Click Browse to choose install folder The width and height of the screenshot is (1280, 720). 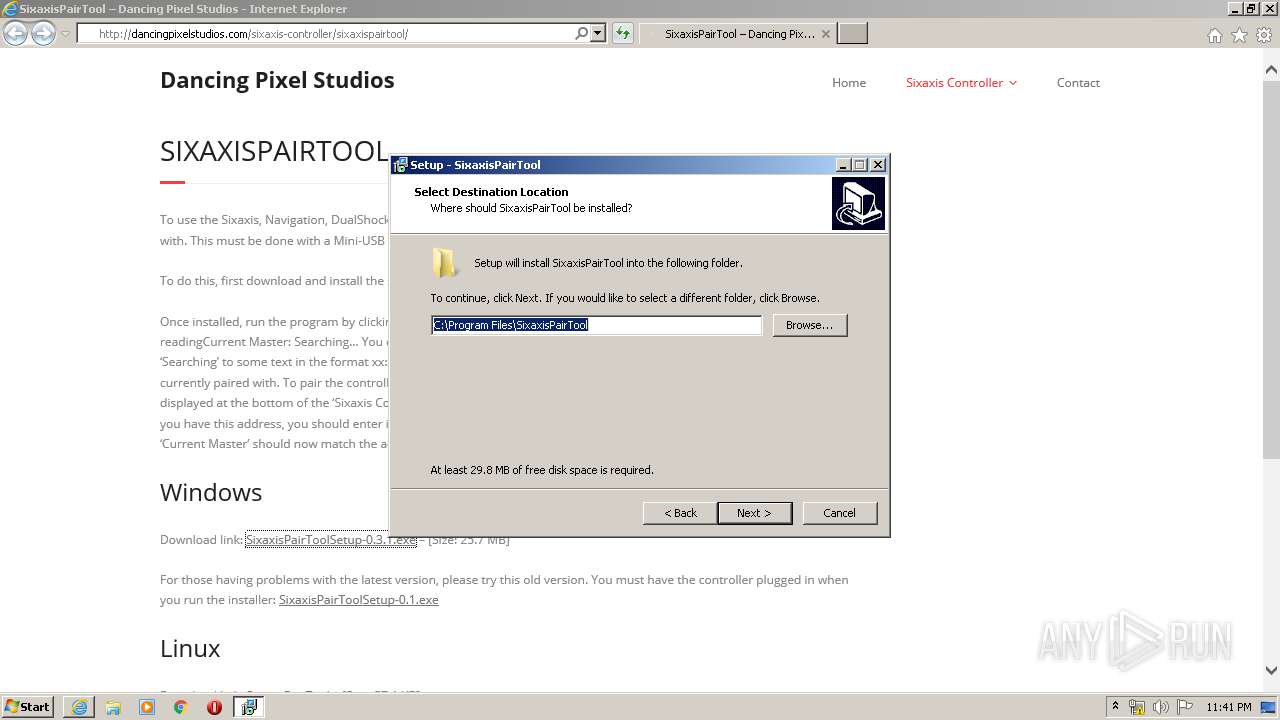pos(810,325)
